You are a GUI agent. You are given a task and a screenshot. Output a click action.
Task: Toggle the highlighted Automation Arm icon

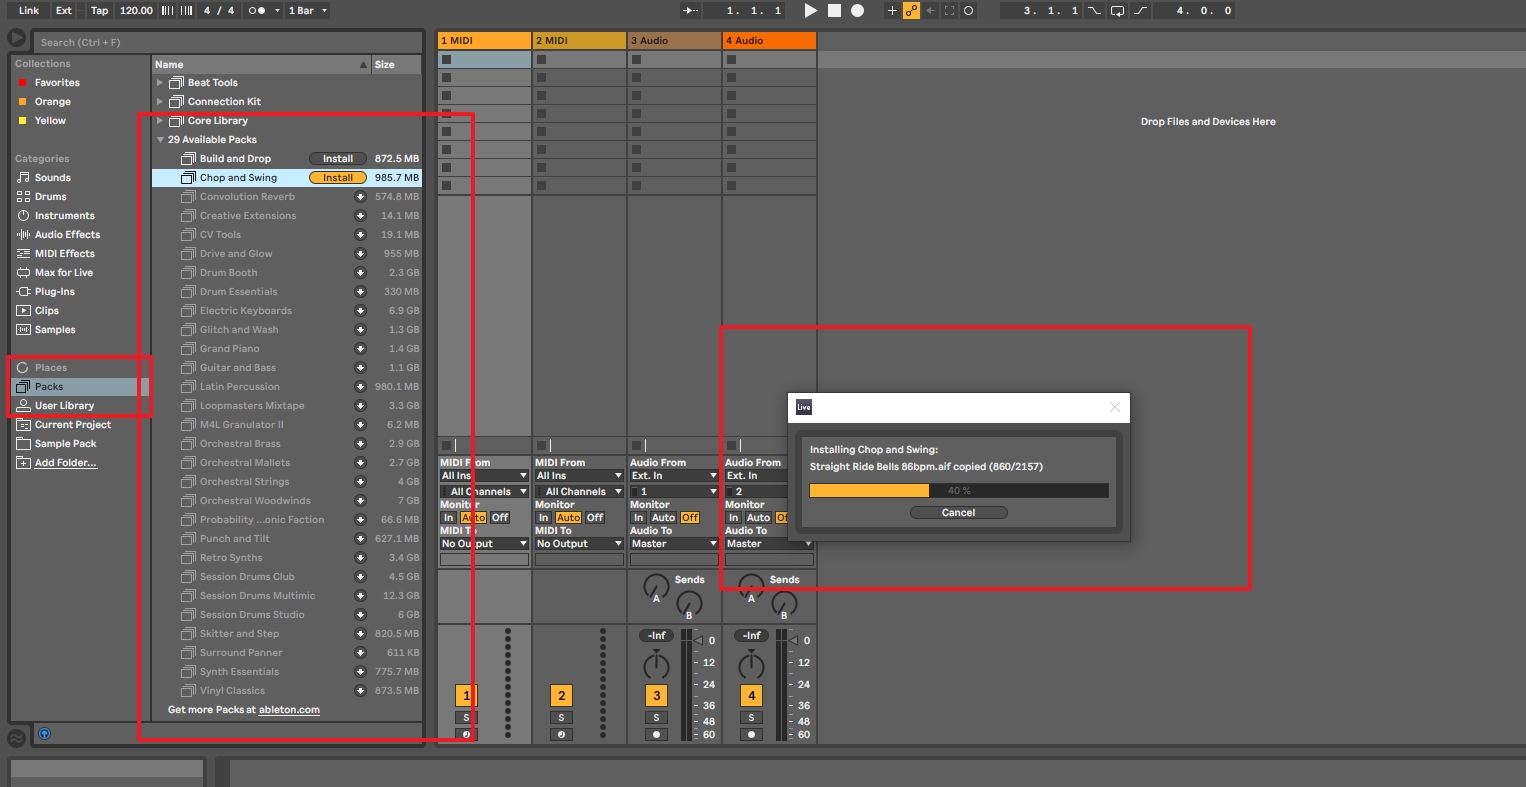911,10
